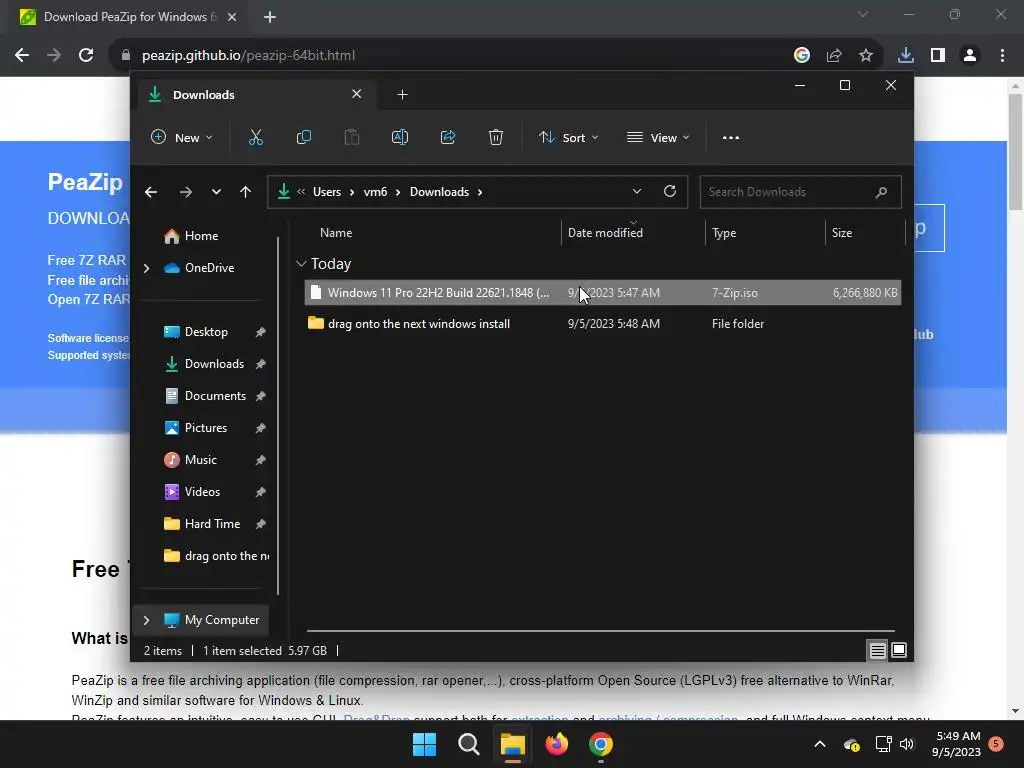Switch to large thumbnails view in status bar
Image resolution: width=1024 pixels, height=768 pixels.
[899, 650]
